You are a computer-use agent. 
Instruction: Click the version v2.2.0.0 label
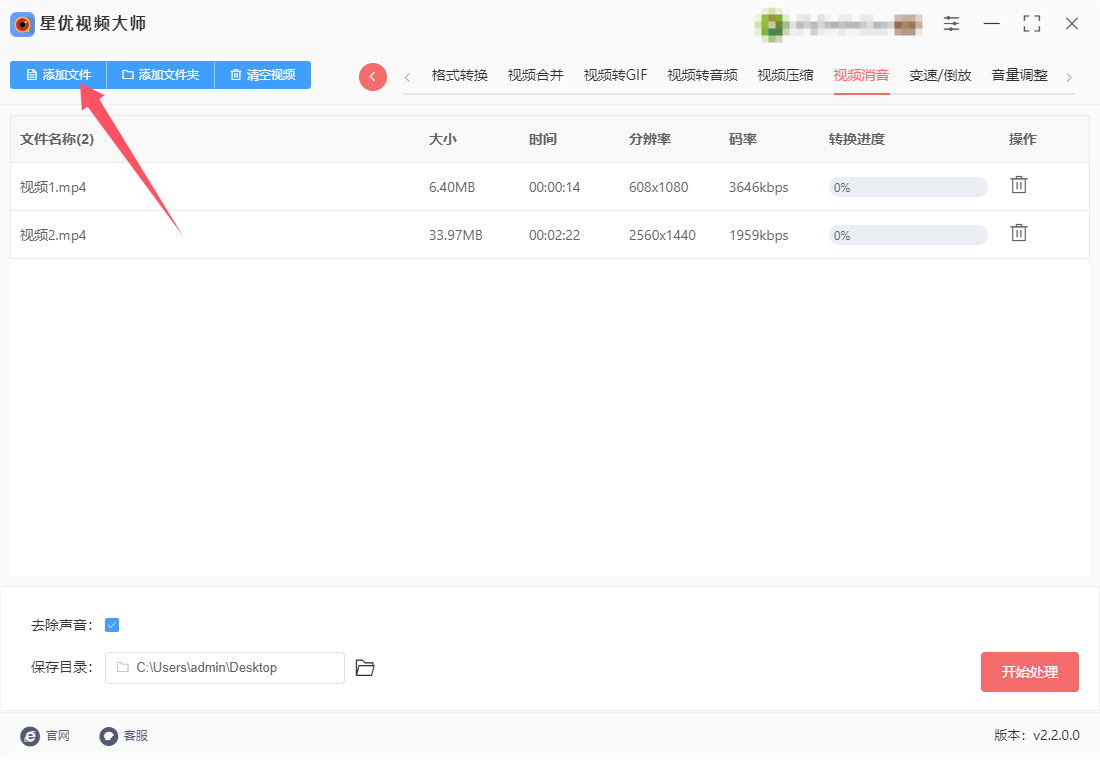click(1037, 735)
